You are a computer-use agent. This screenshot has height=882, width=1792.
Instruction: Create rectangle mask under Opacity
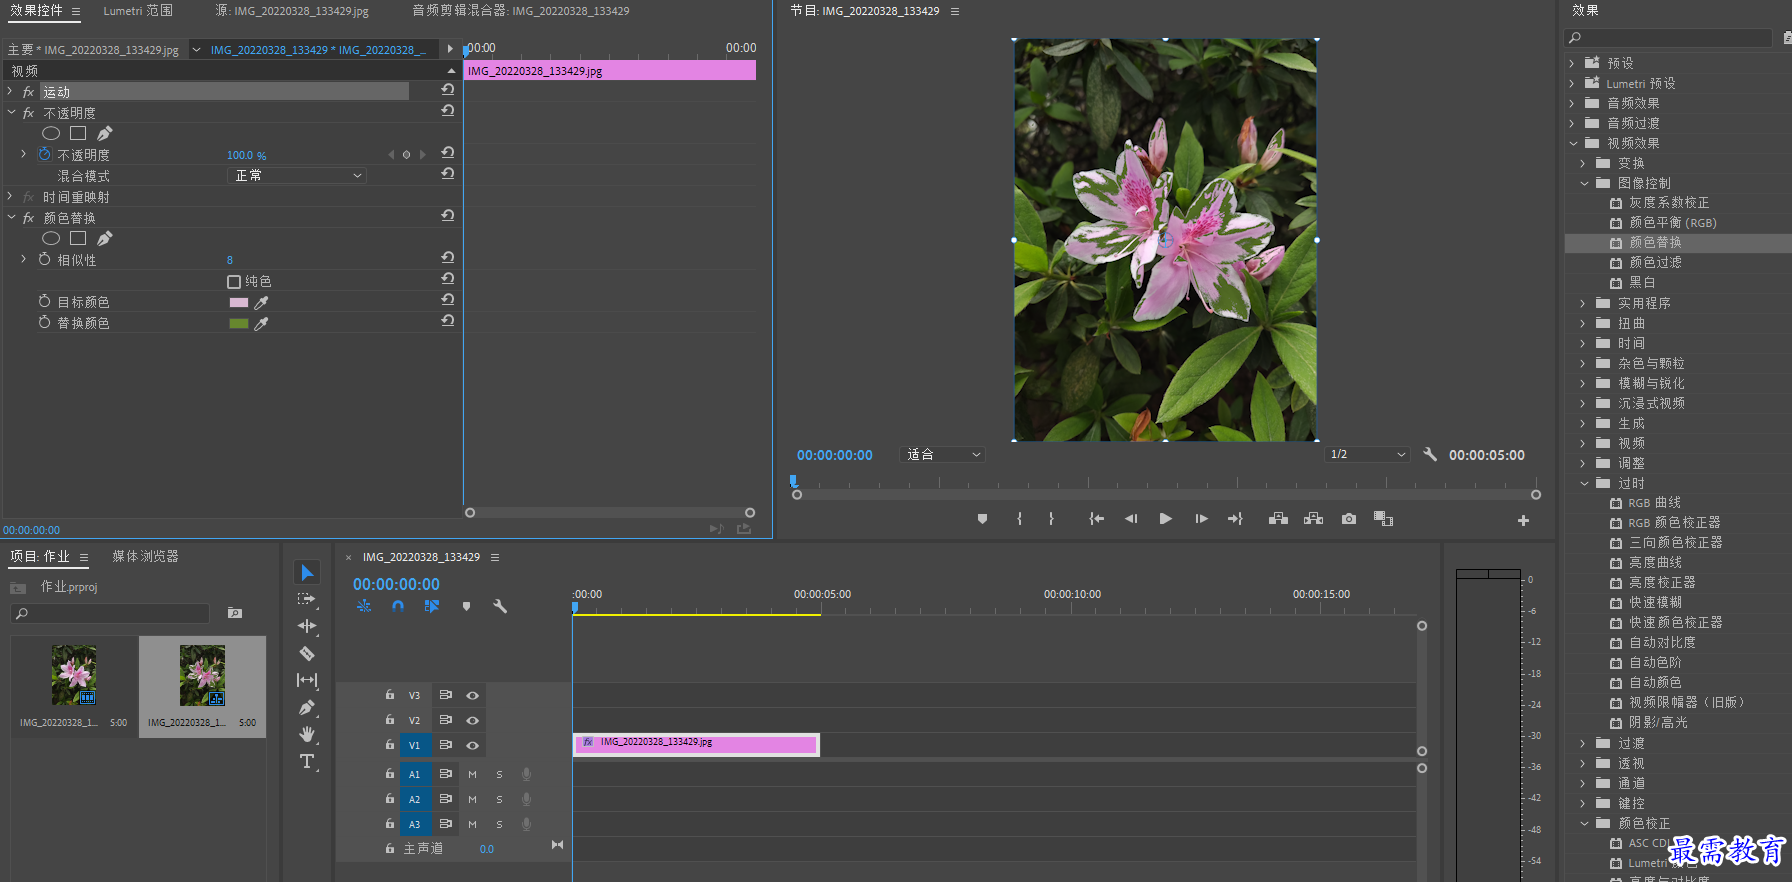78,133
